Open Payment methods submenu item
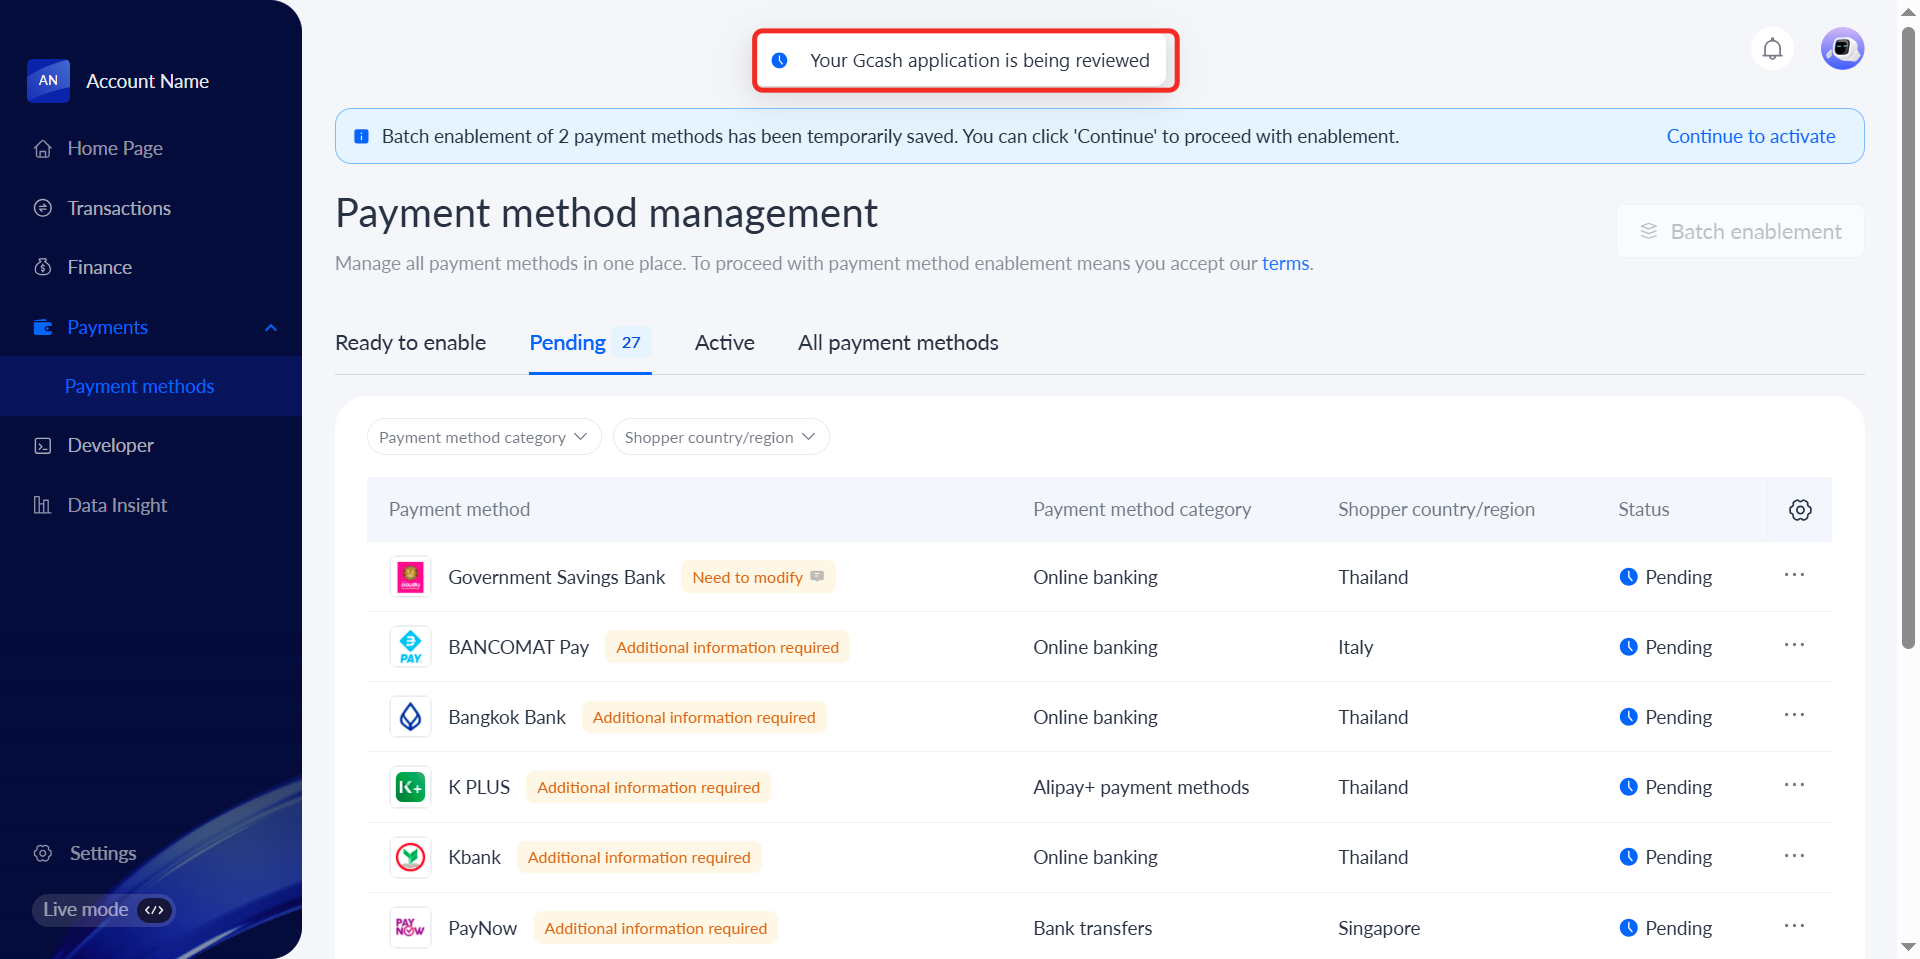The width and height of the screenshot is (1920, 959). tap(140, 386)
